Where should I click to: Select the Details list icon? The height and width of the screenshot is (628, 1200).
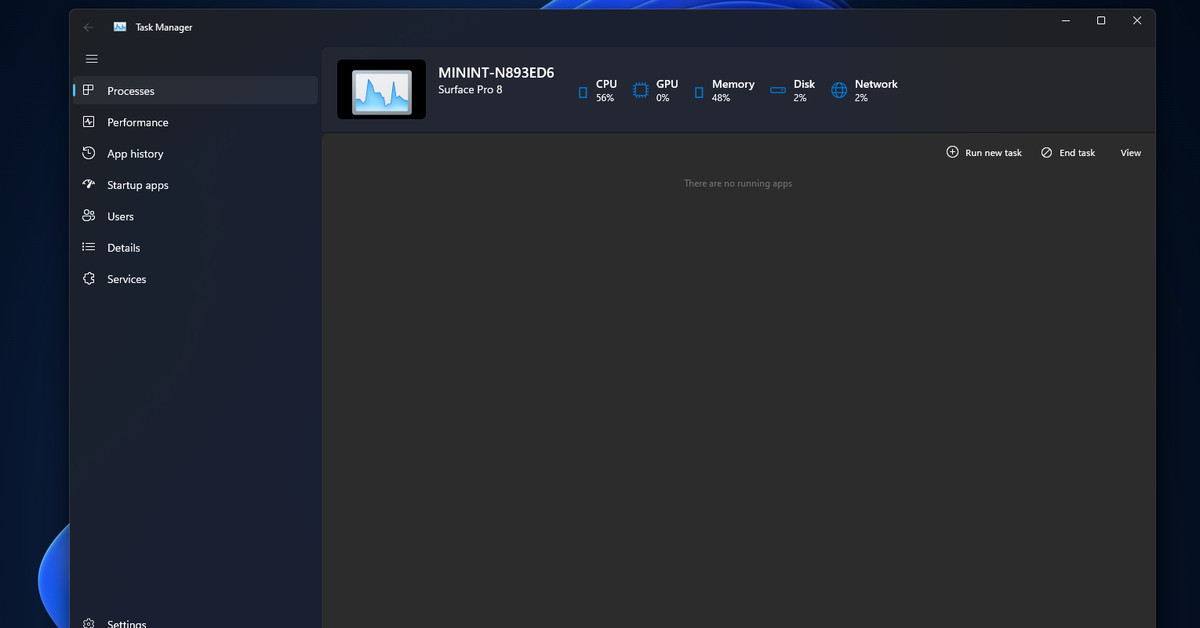89,248
